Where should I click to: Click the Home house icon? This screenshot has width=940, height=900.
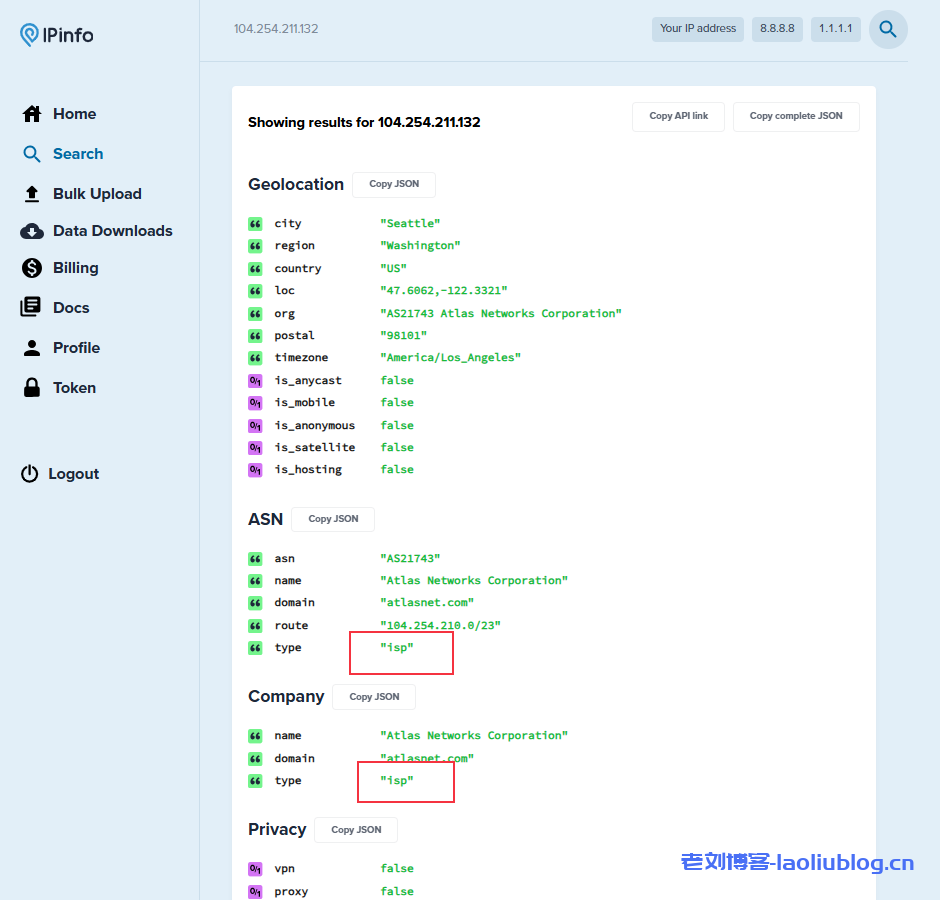[32, 114]
